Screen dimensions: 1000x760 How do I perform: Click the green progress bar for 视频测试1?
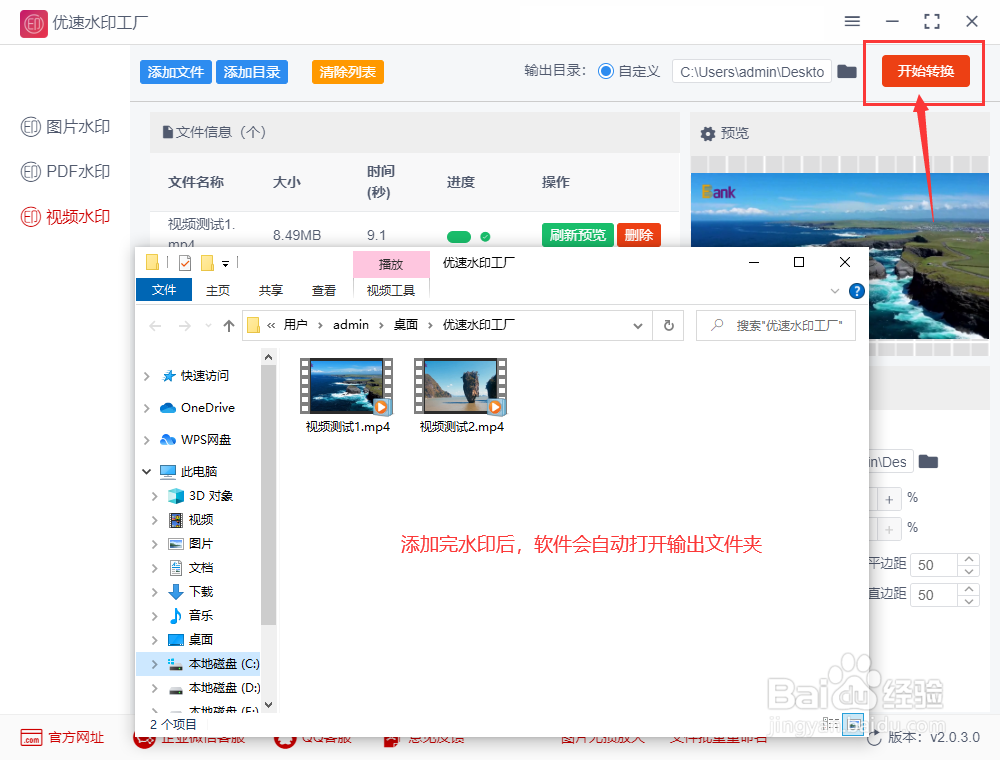(x=459, y=237)
